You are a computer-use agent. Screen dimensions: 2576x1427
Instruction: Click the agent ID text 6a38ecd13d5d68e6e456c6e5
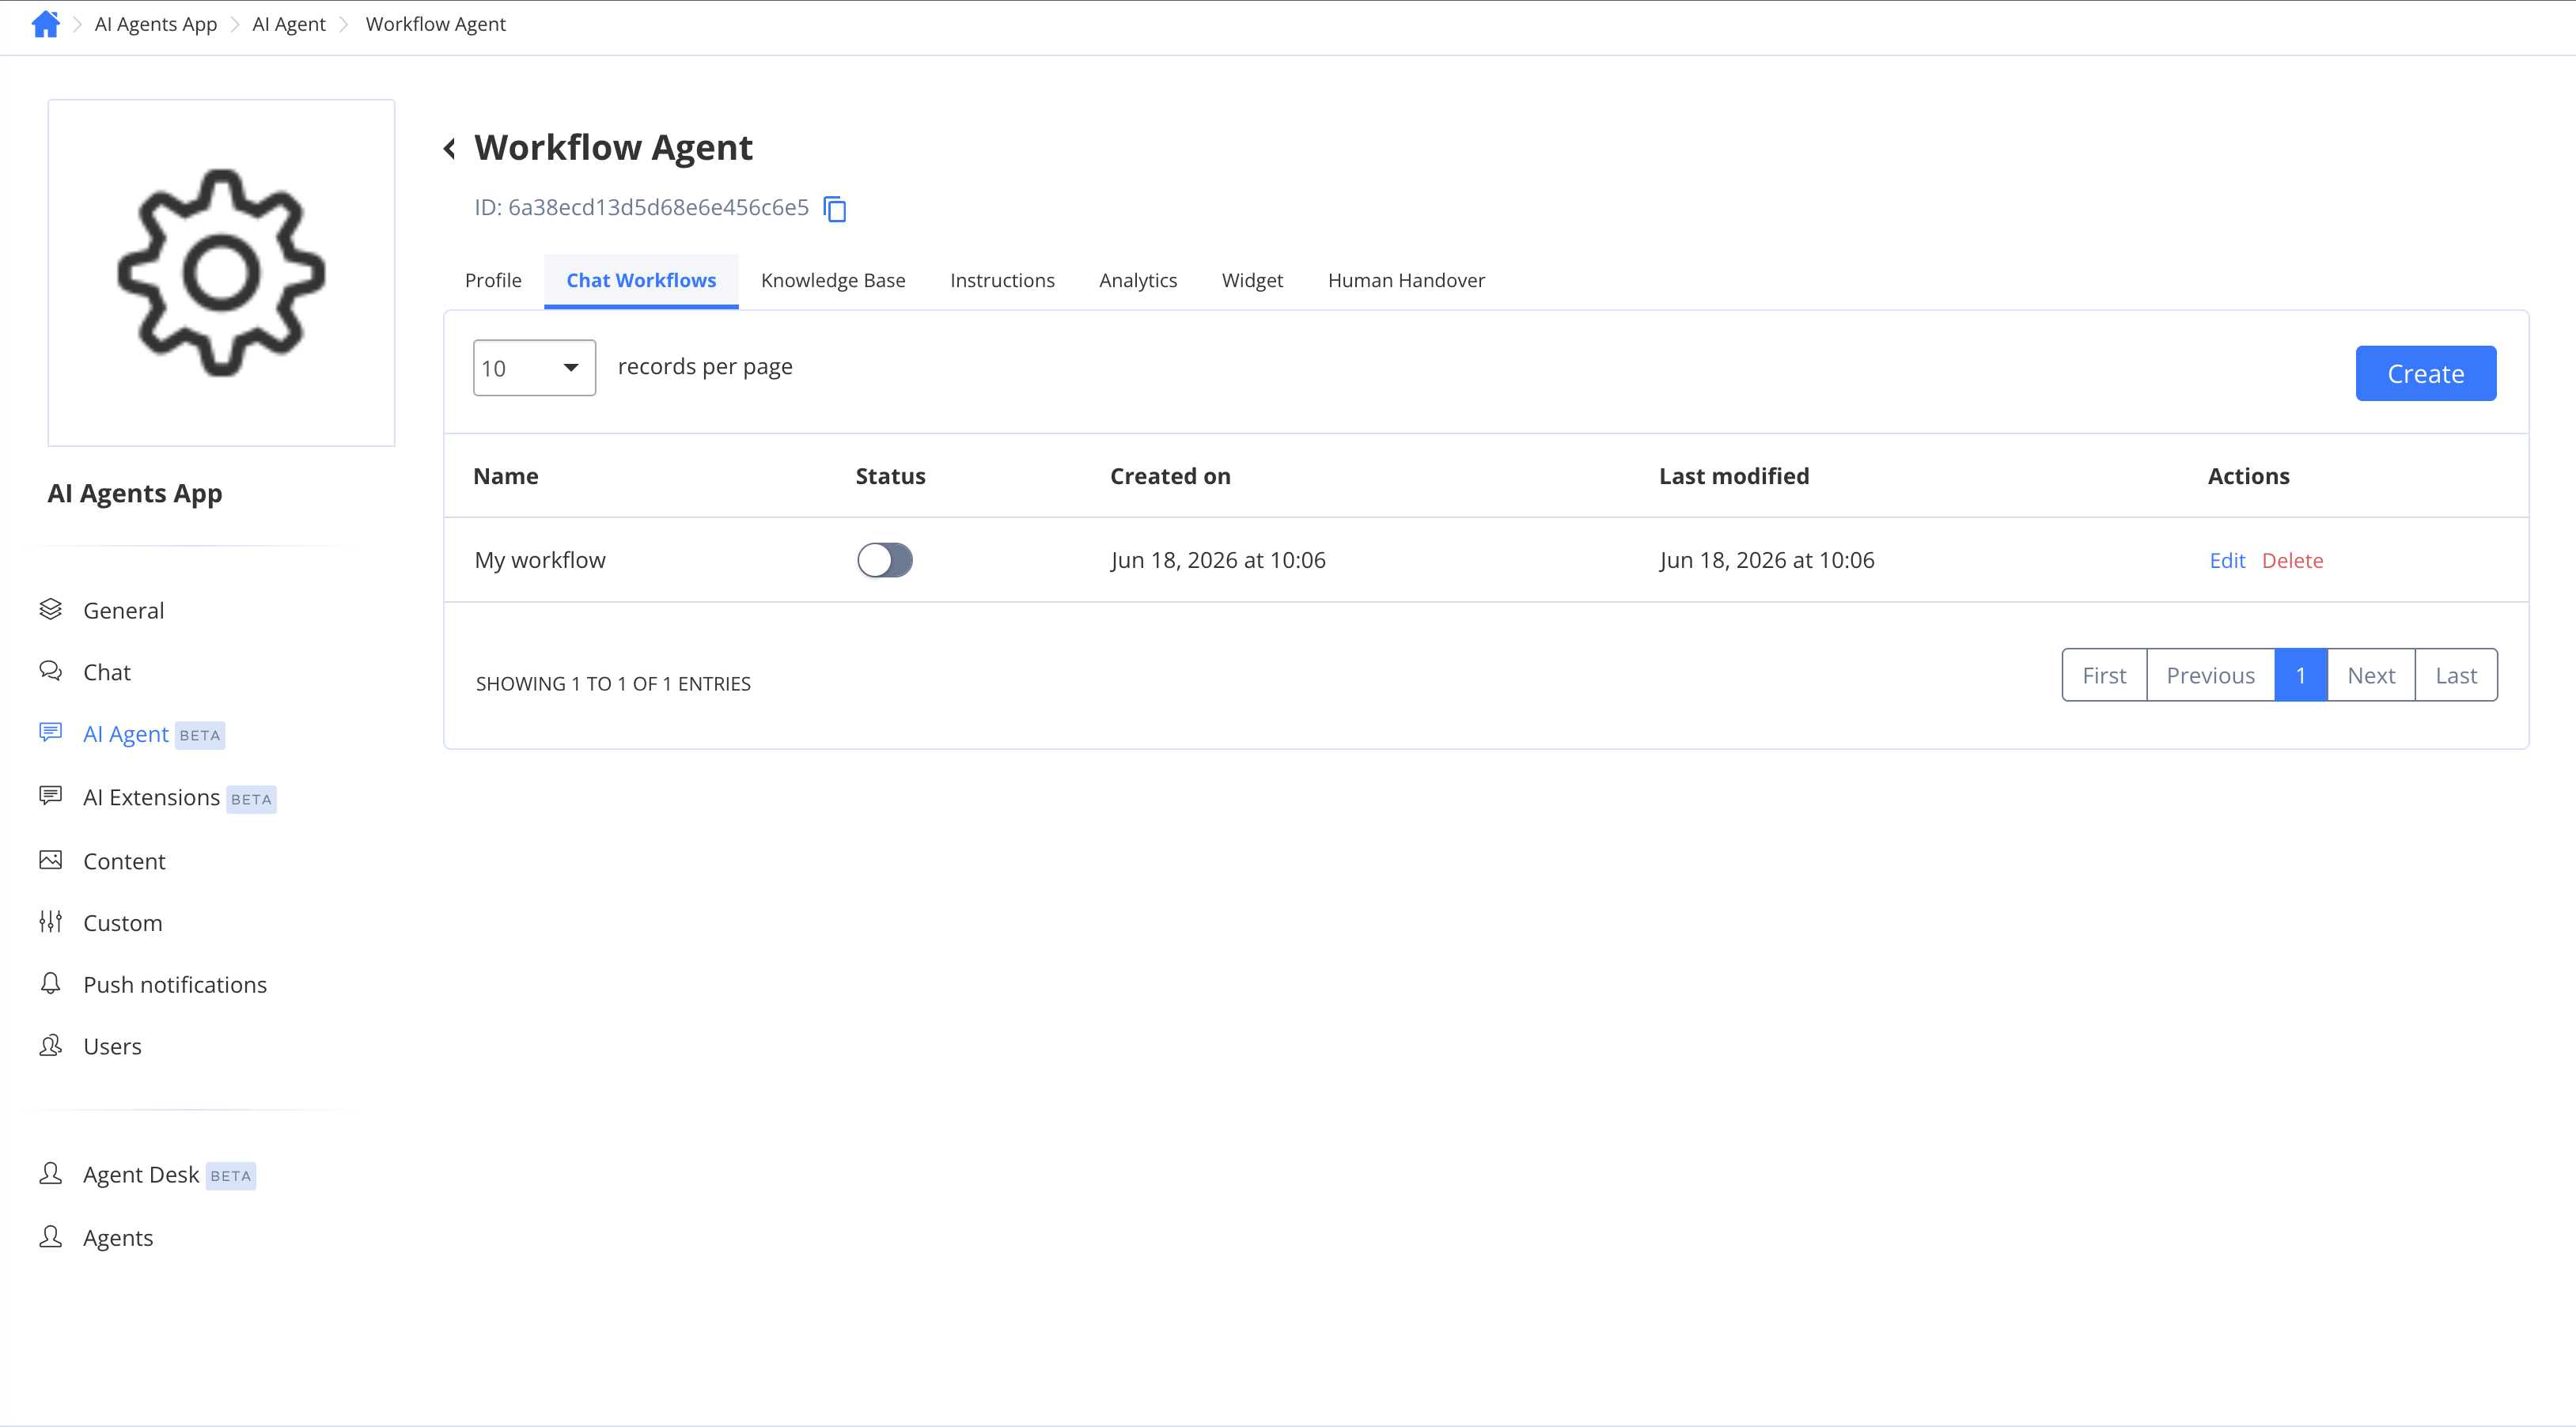(658, 207)
